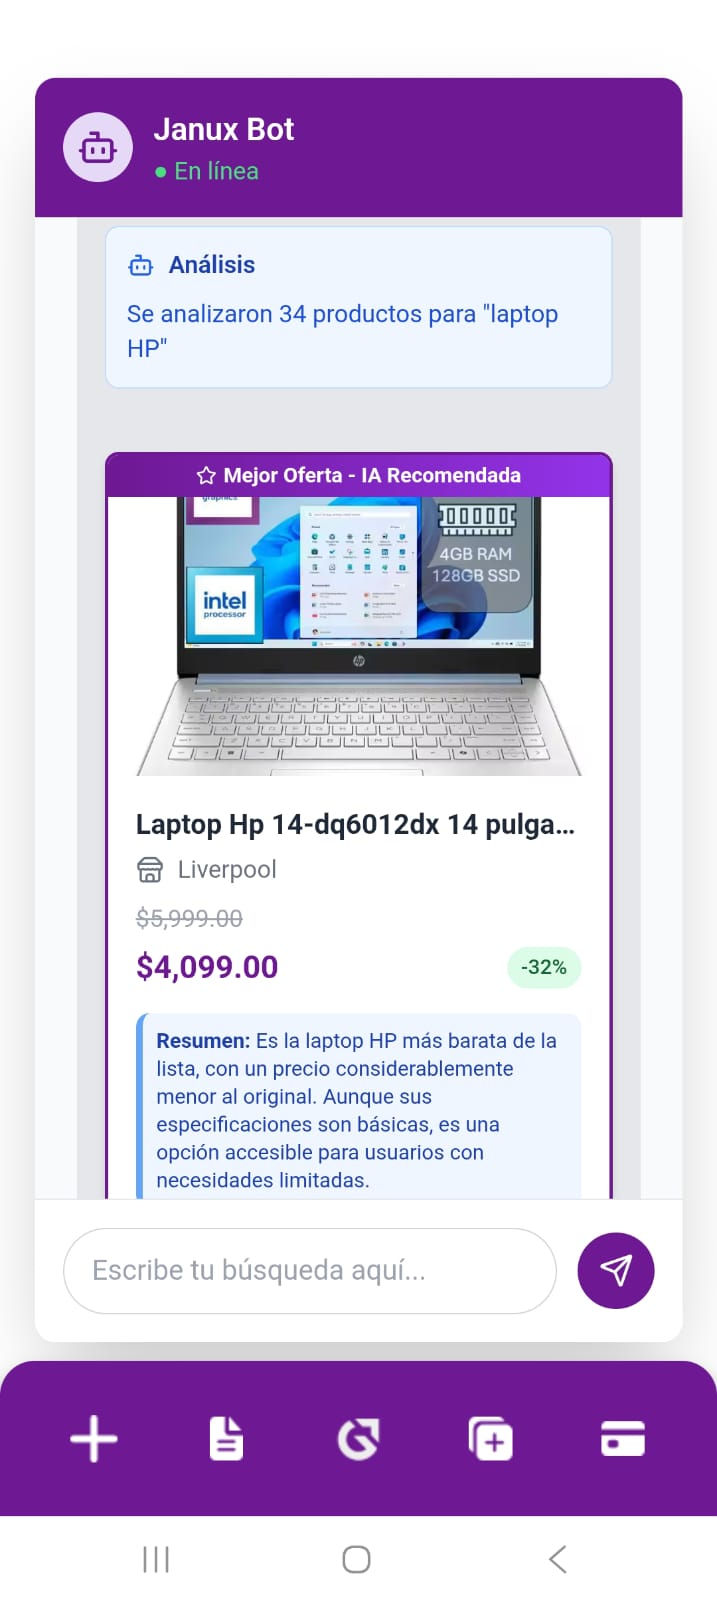
Task: Send the search with paper plane button
Action: (616, 1270)
